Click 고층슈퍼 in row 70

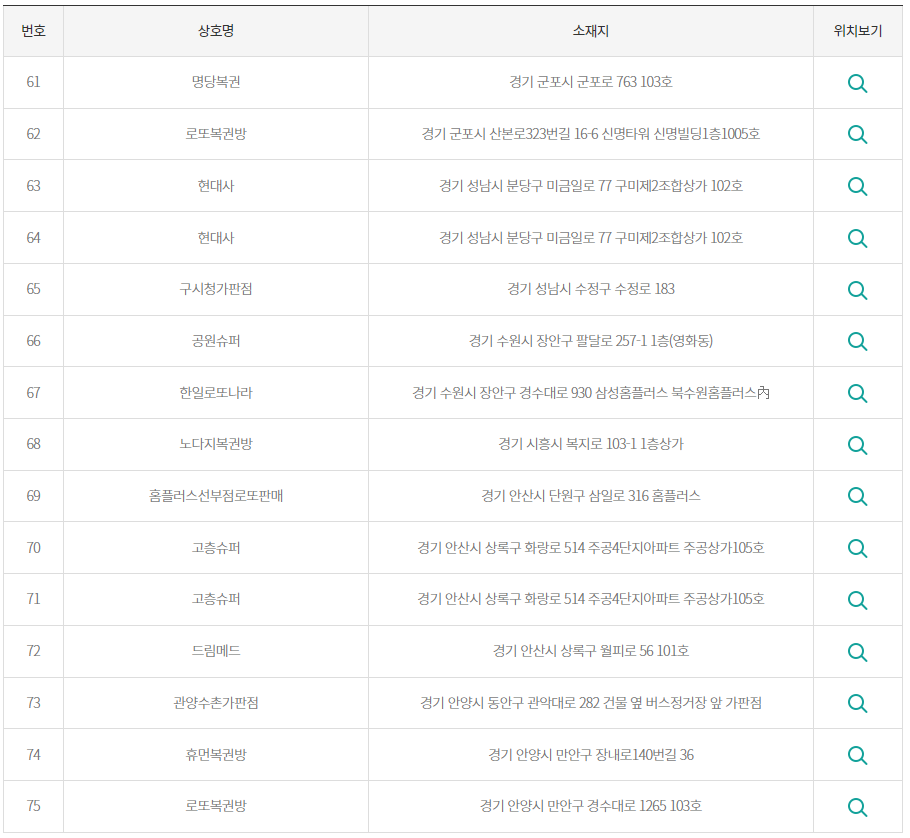(x=216, y=548)
